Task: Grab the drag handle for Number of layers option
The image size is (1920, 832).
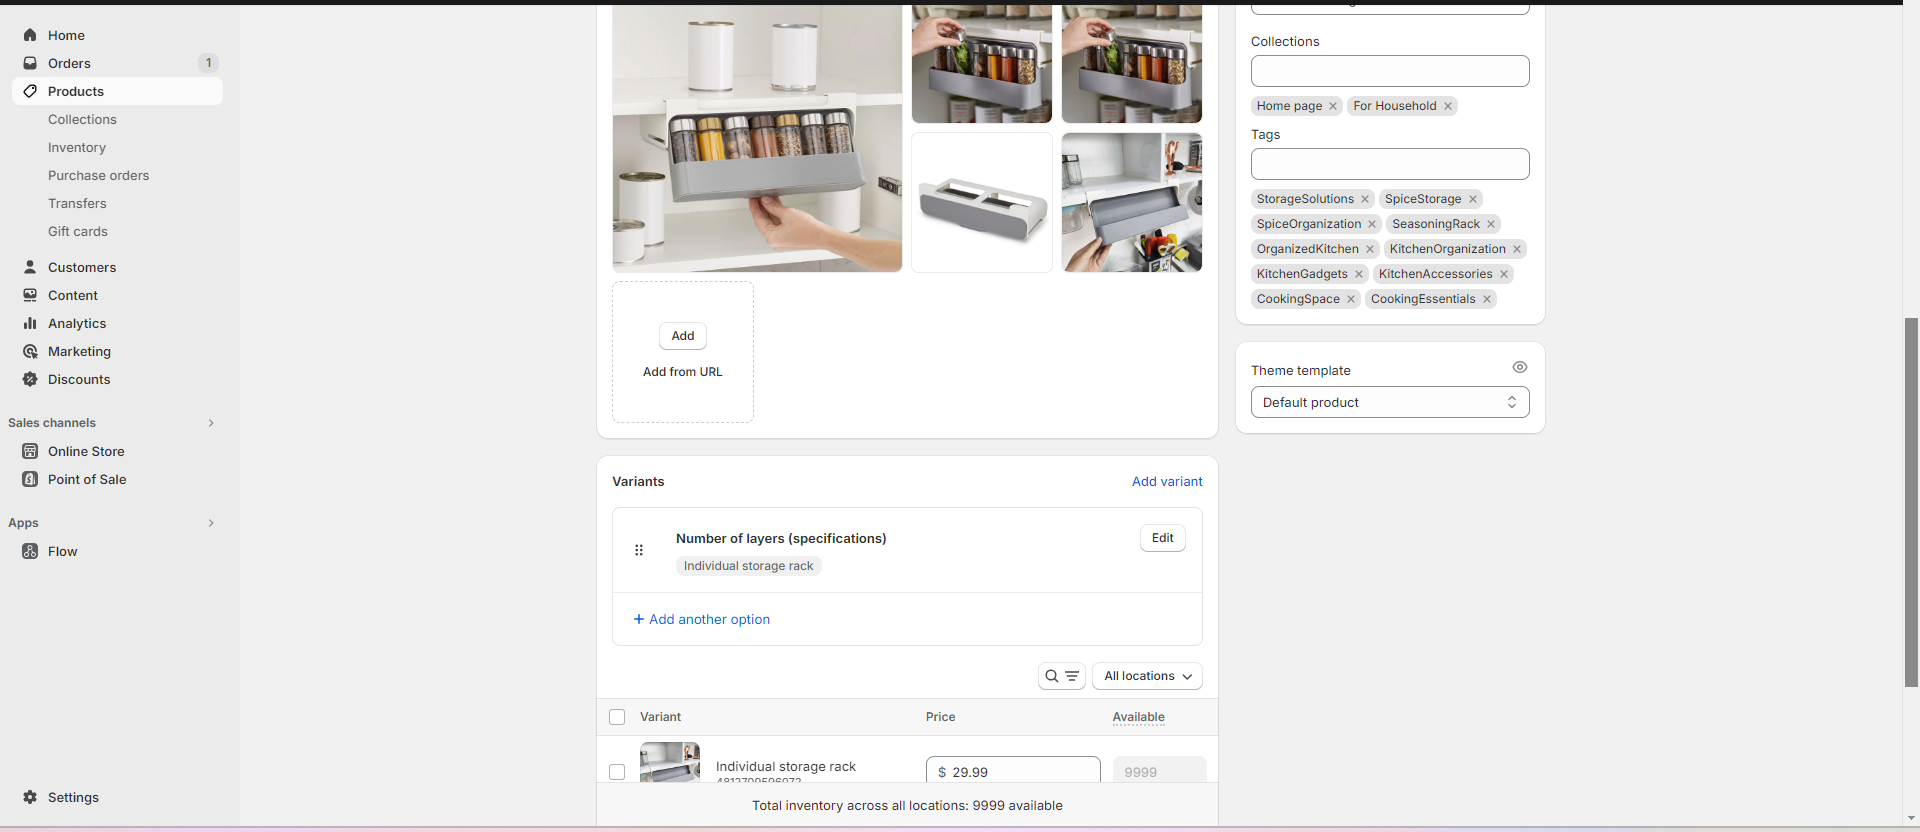Action: [x=639, y=550]
